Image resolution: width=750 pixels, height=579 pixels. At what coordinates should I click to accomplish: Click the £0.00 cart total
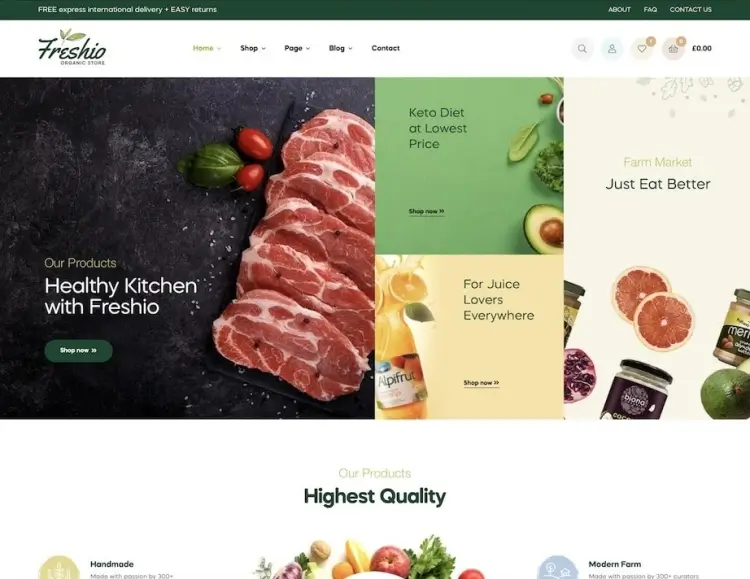click(x=702, y=48)
